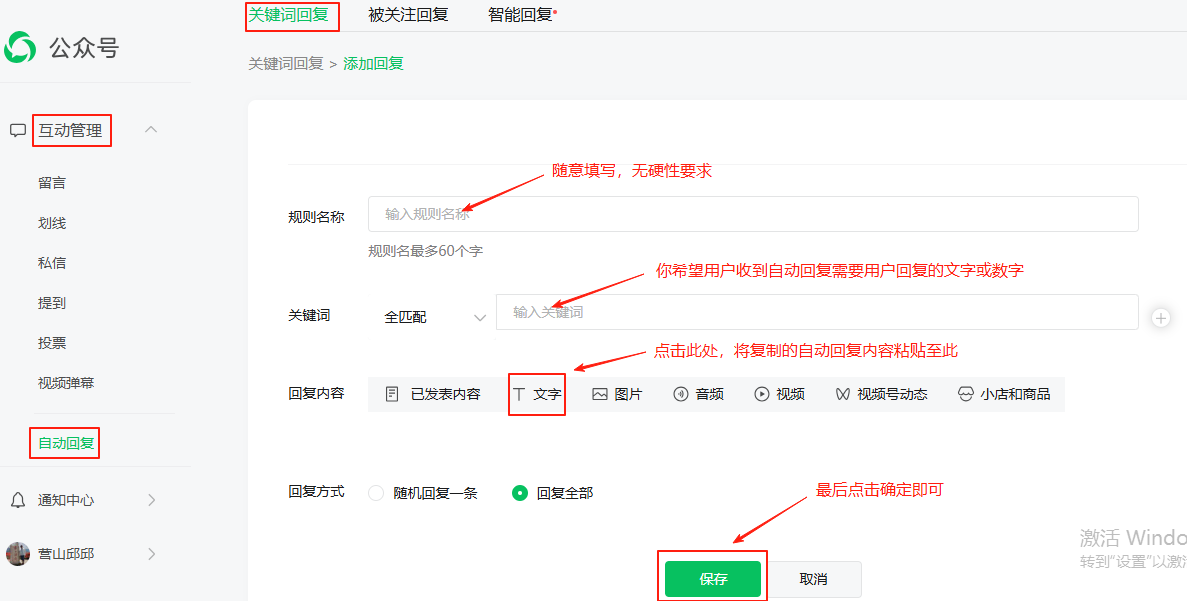1187x601 pixels.
Task: Click the 视频 play icon
Action: click(762, 394)
